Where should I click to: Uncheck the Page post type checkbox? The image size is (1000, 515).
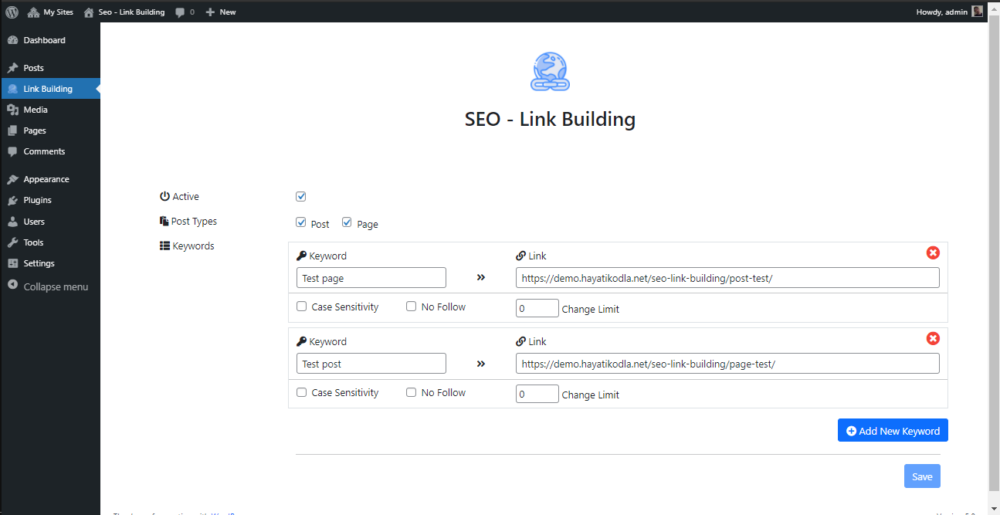pos(347,223)
